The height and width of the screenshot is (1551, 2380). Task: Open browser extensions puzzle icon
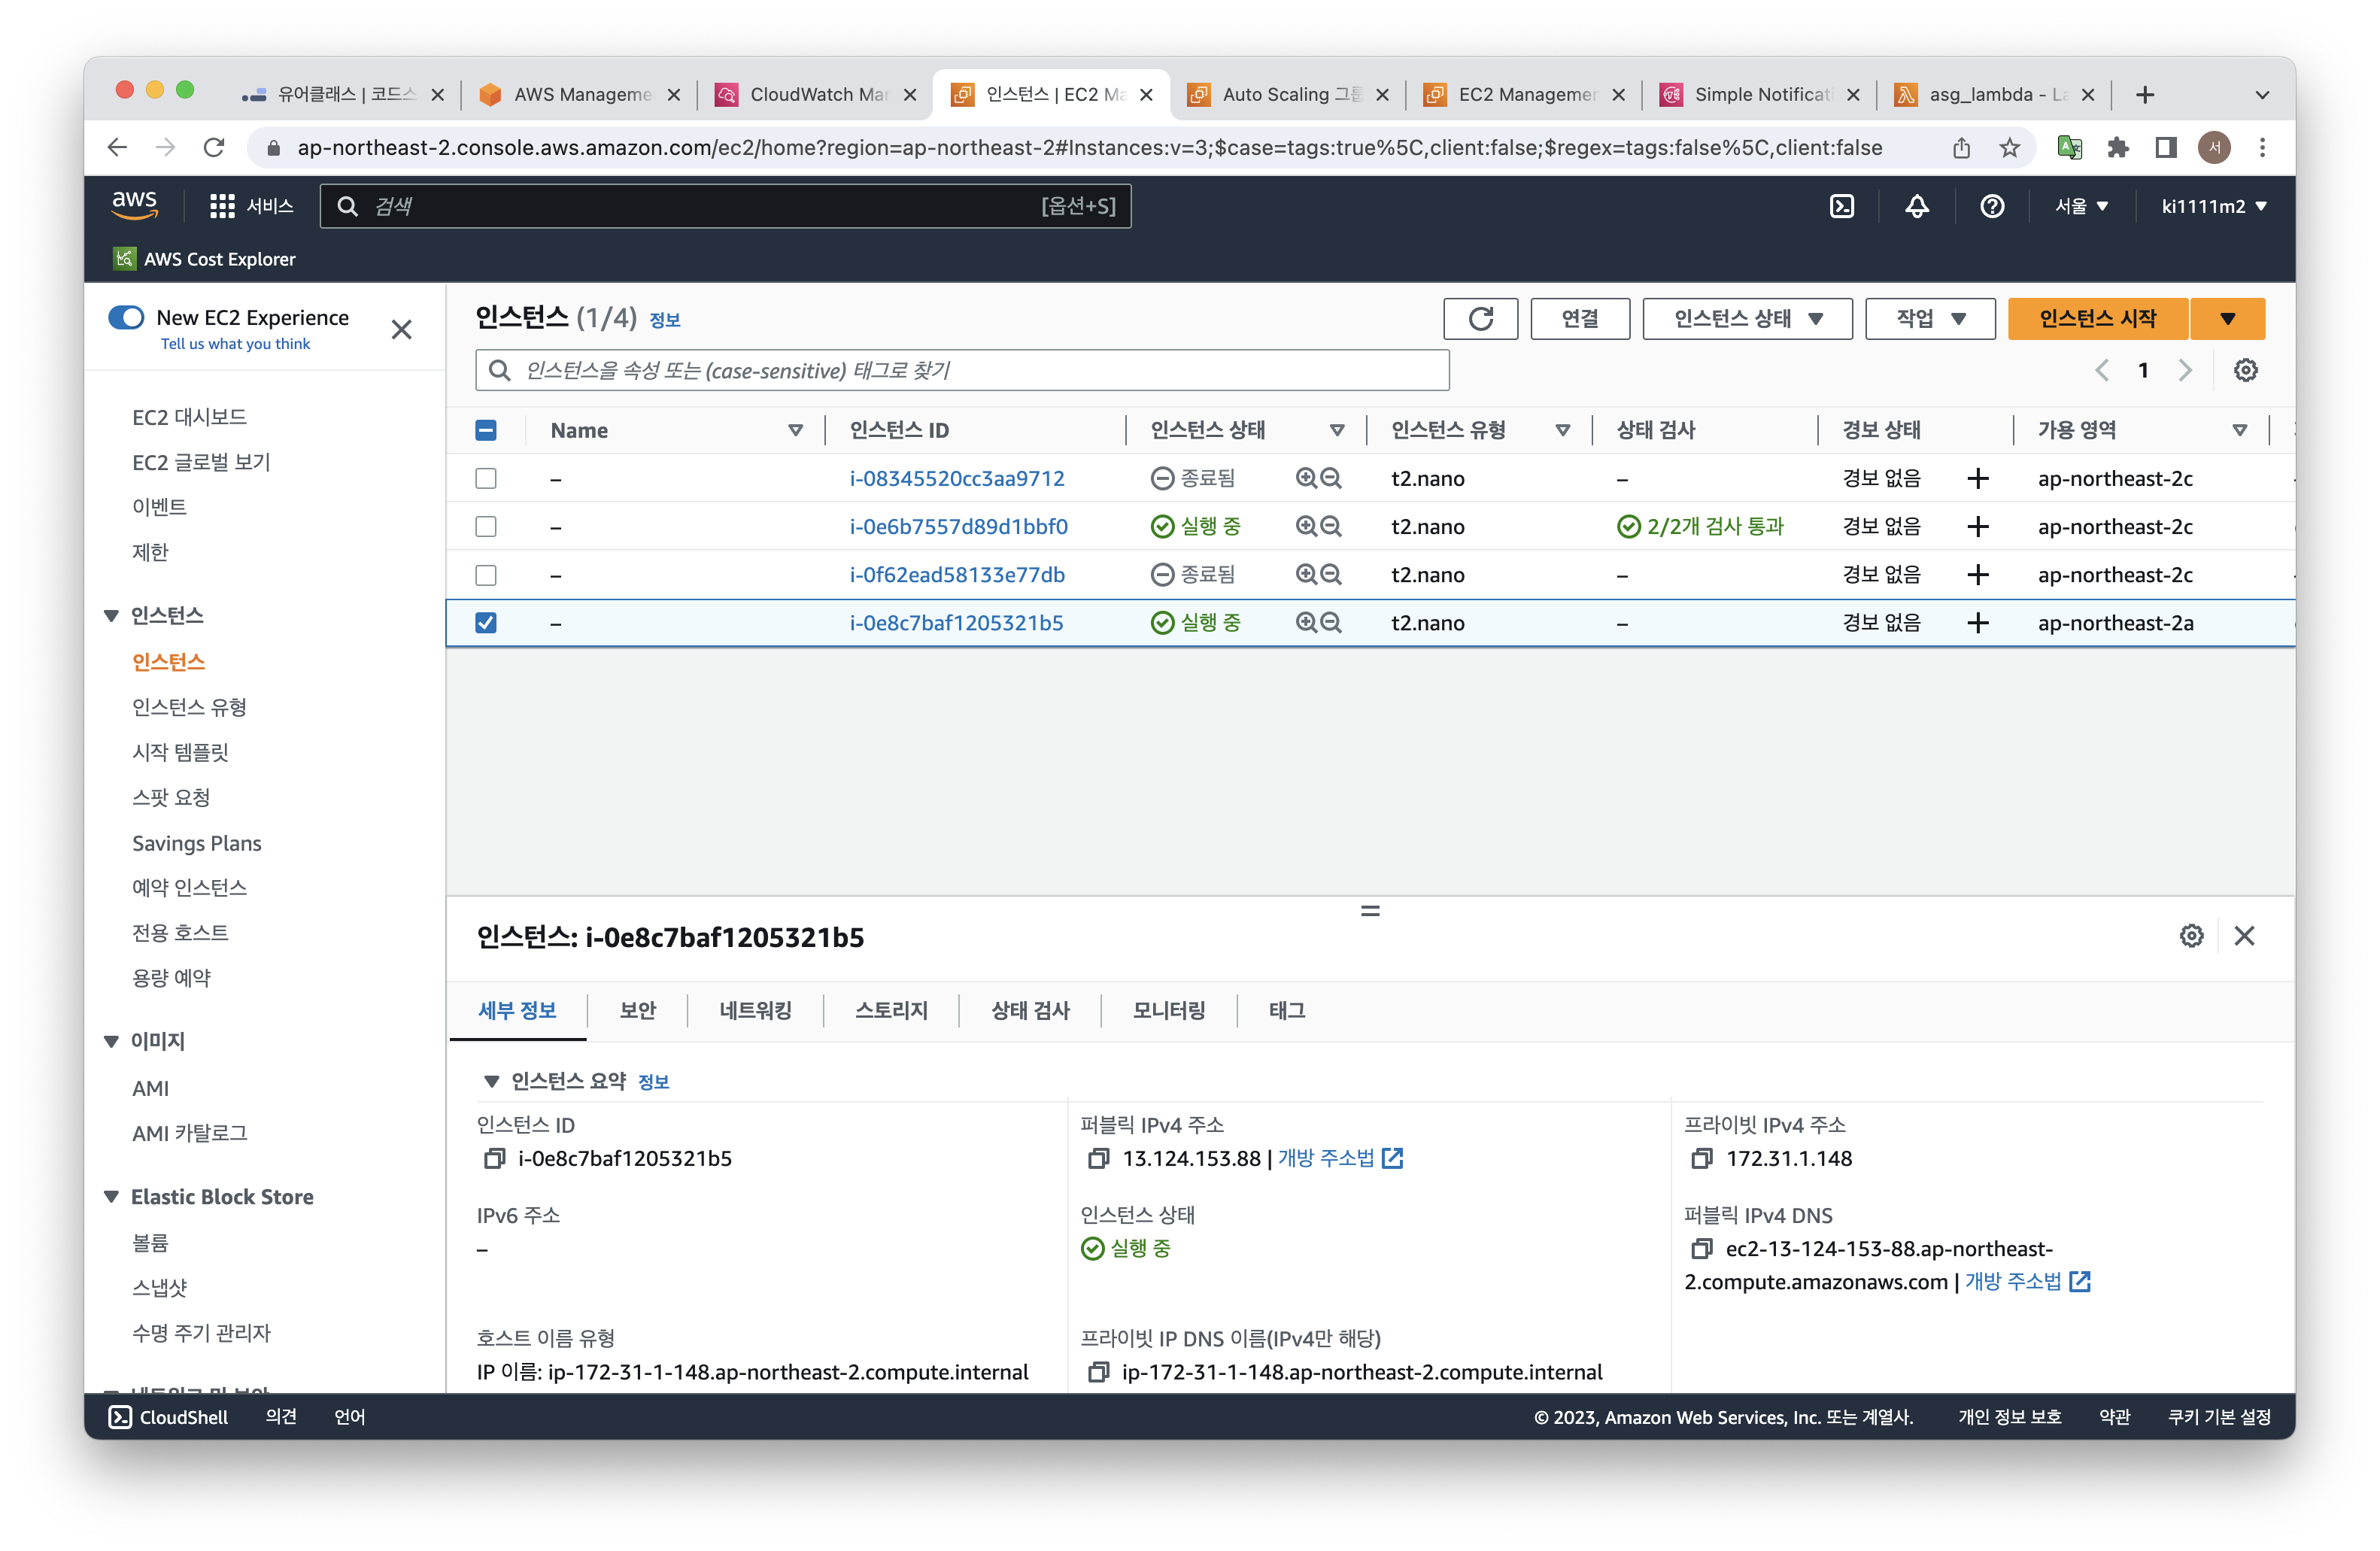(2117, 148)
